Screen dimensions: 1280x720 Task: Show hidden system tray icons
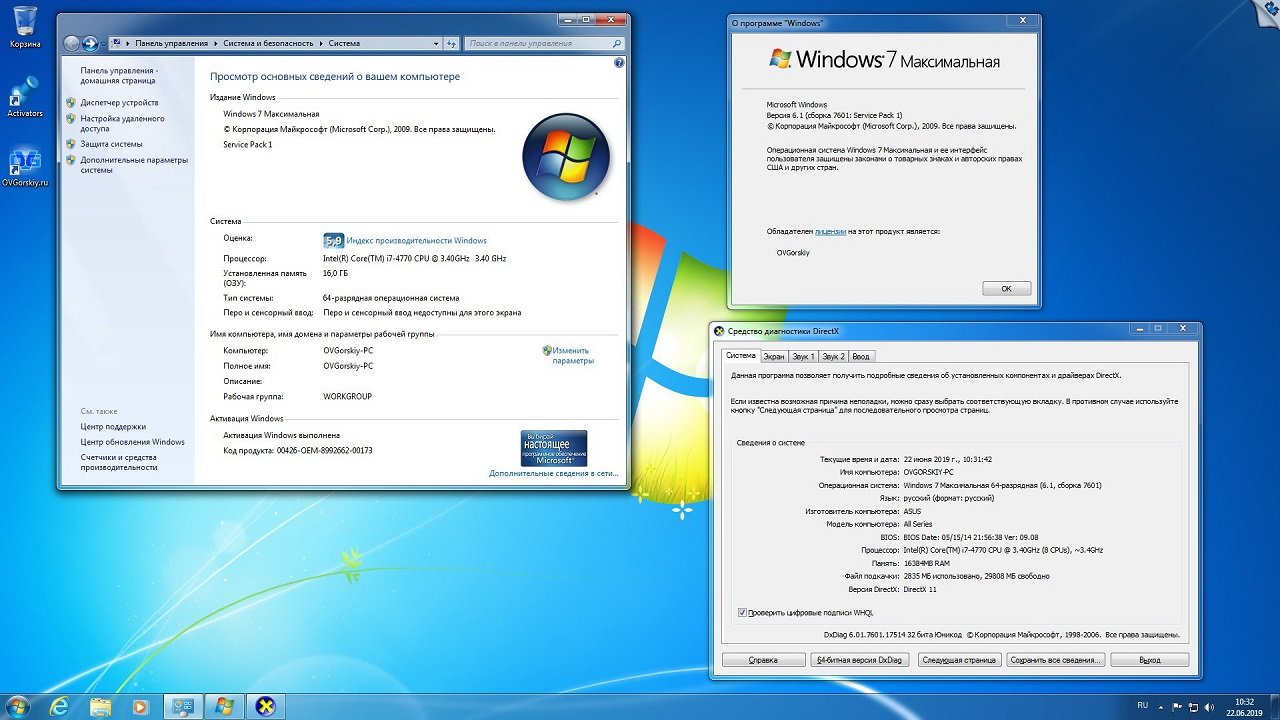(x=1160, y=706)
